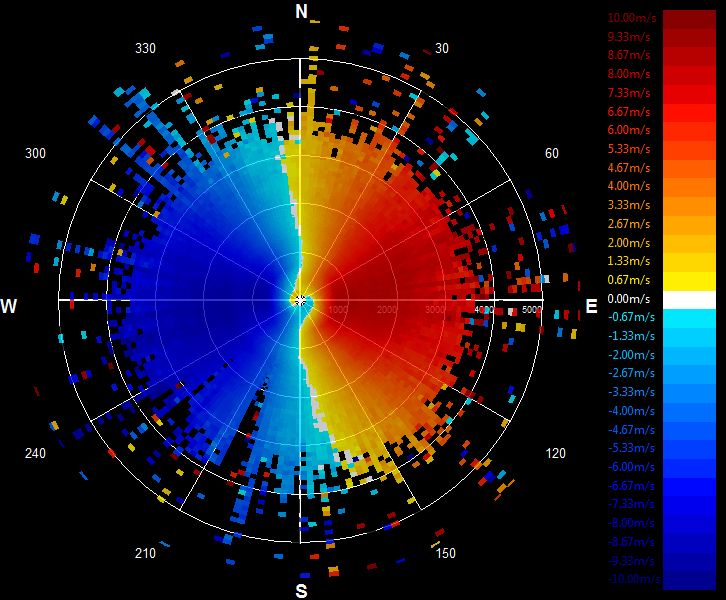The image size is (726, 600).
Task: Click the 6.00m/s legend label
Action: coord(629,130)
